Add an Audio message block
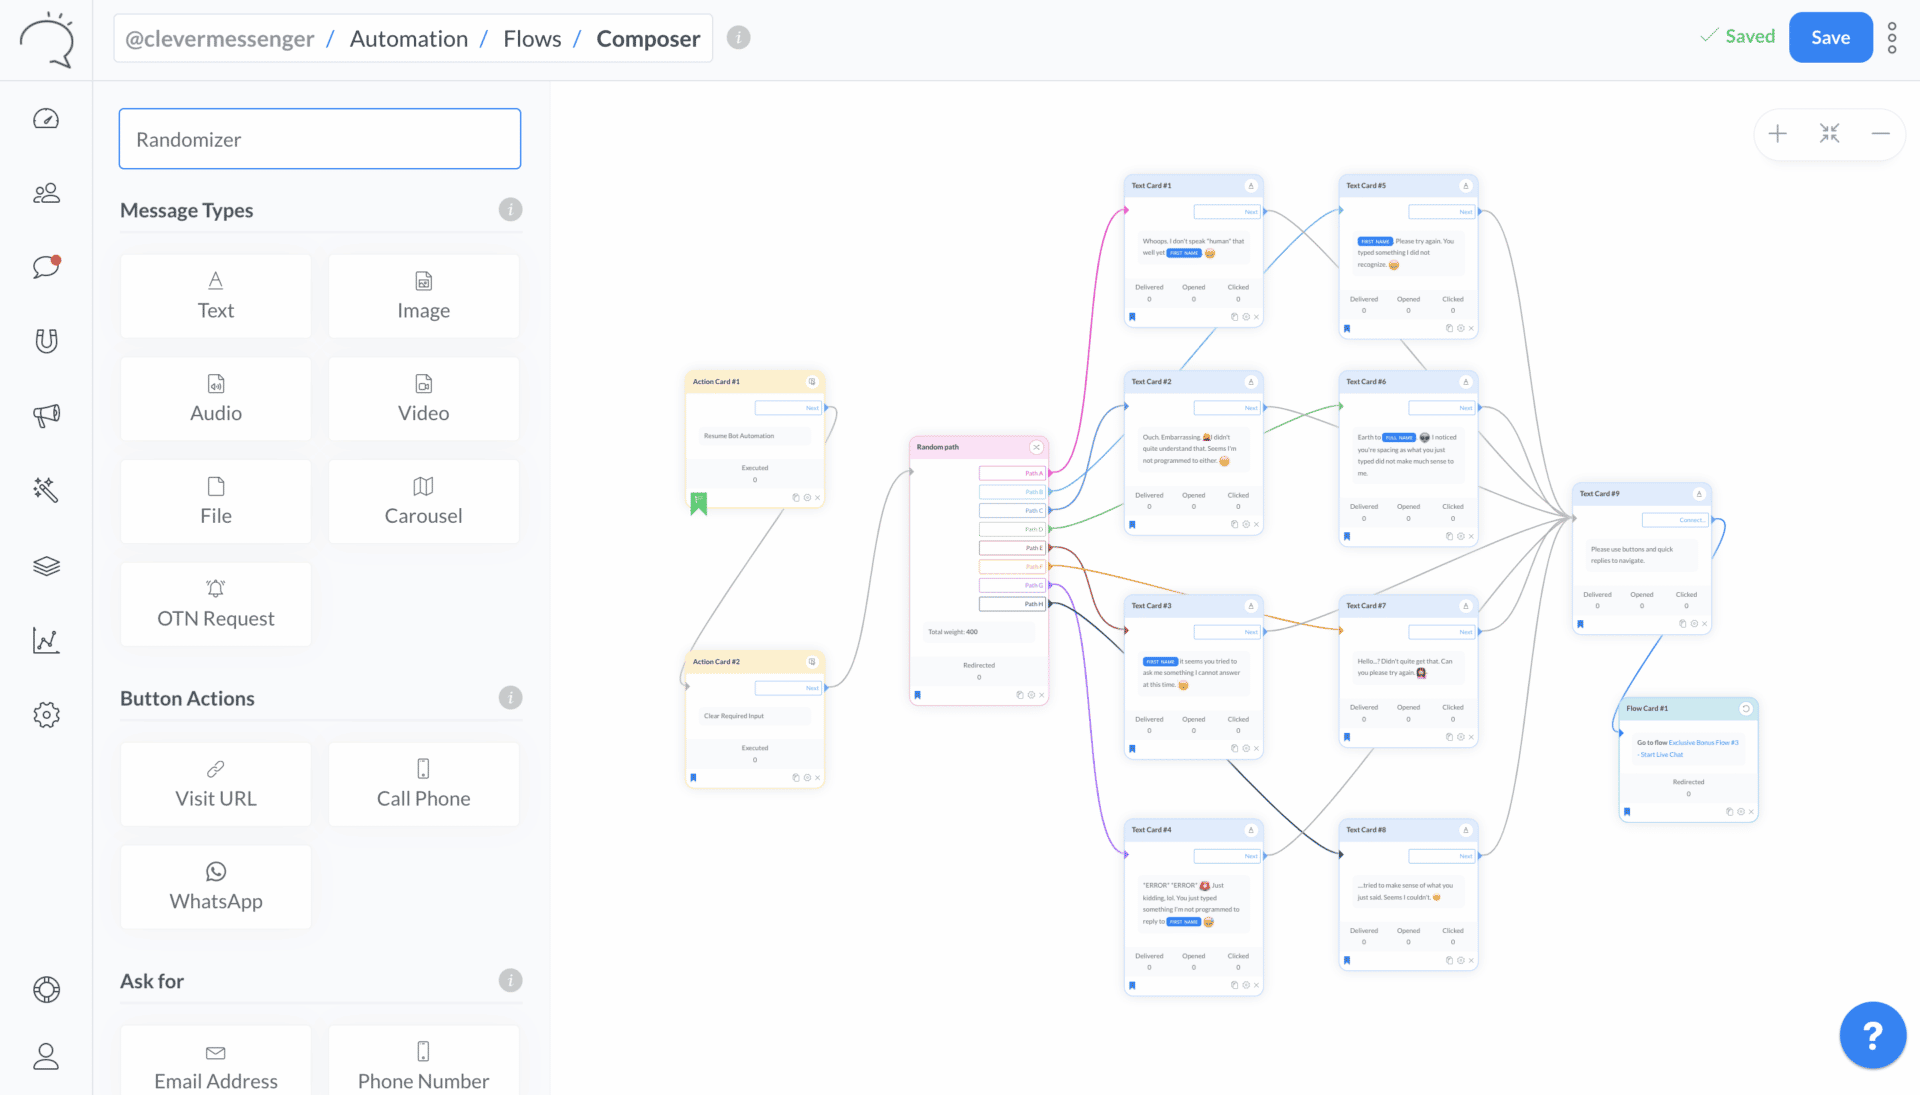 pyautogui.click(x=216, y=399)
